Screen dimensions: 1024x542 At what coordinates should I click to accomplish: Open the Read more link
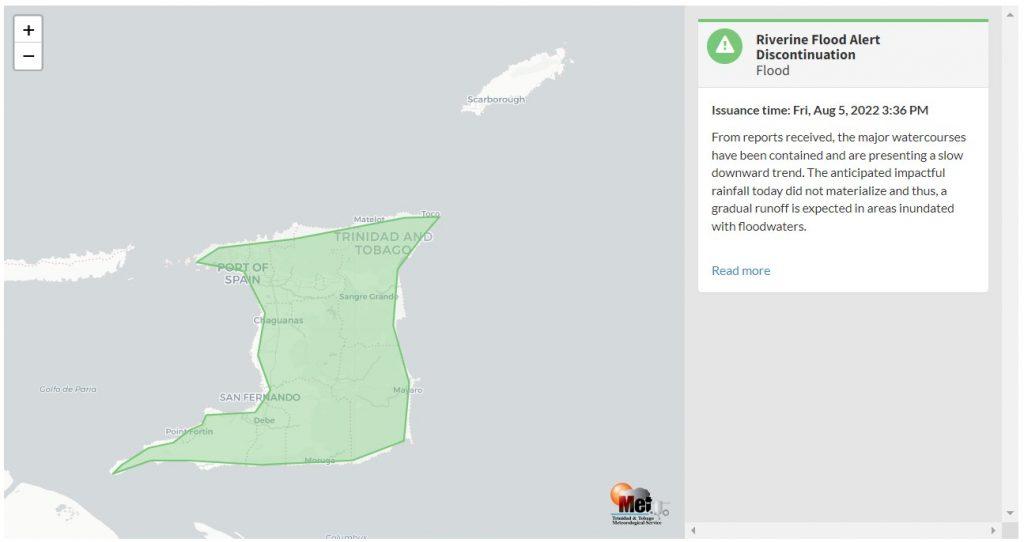click(x=741, y=270)
